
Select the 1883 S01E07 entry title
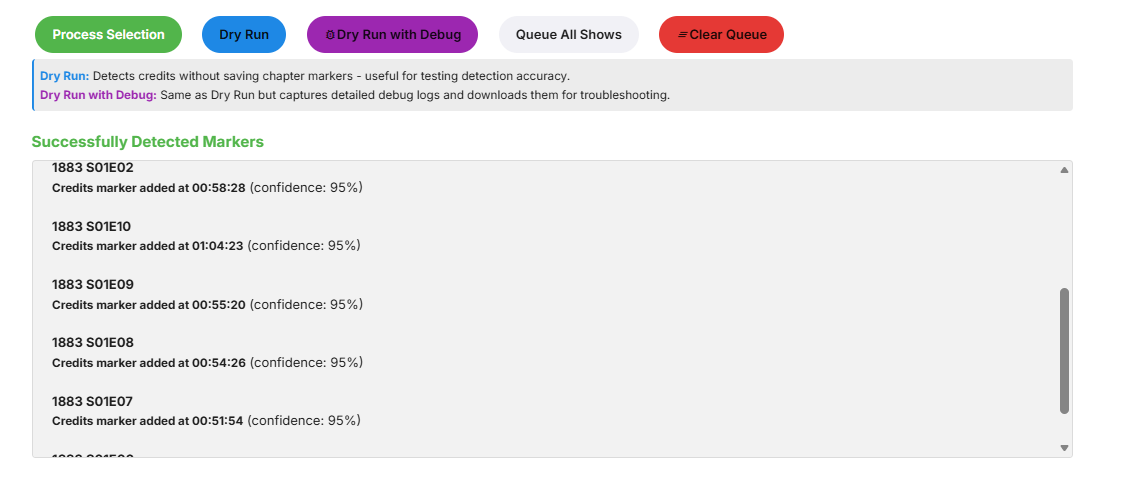pyautogui.click(x=92, y=401)
